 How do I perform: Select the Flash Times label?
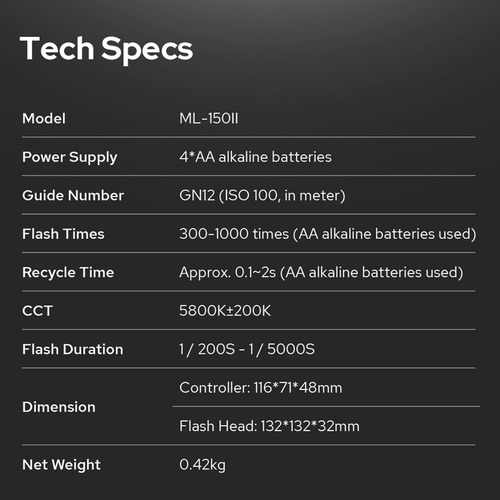pyautogui.click(x=63, y=234)
